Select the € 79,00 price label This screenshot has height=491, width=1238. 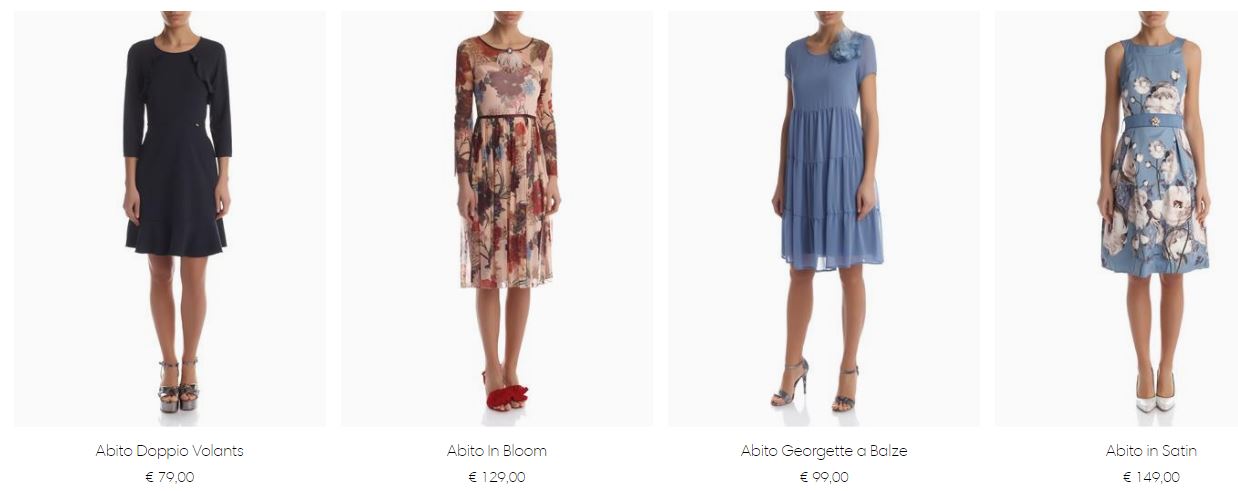click(170, 477)
